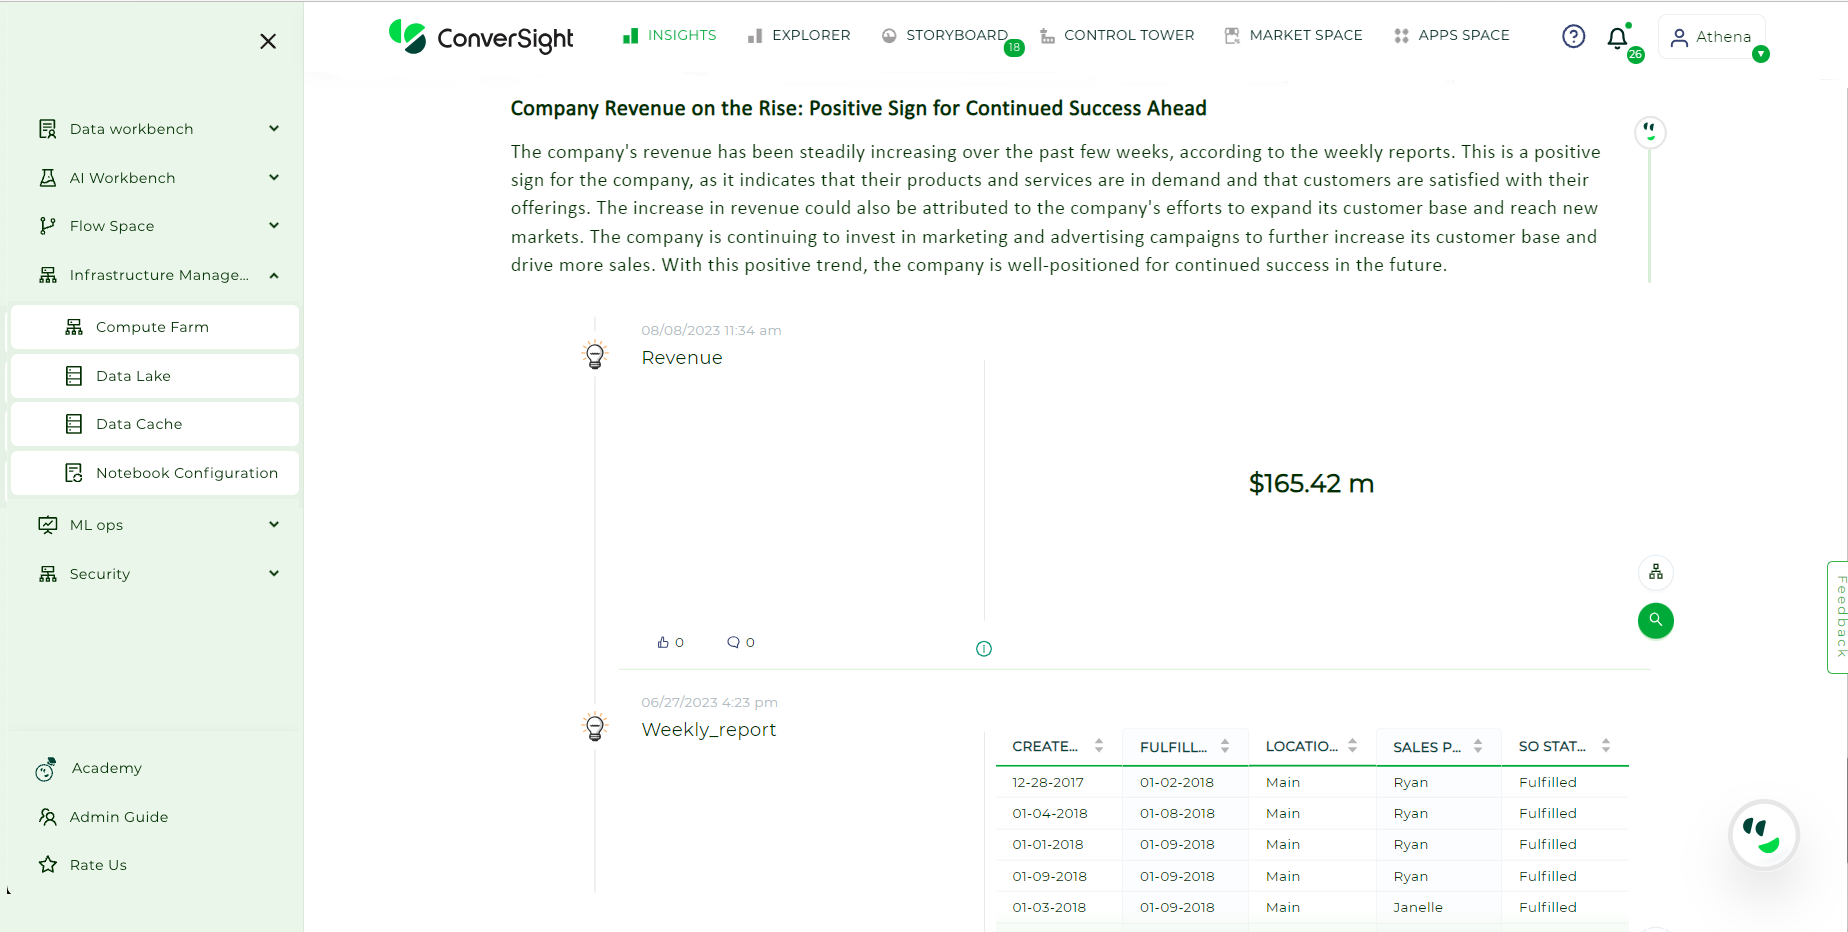Click the info icon below Revenue chart

pyautogui.click(x=984, y=649)
